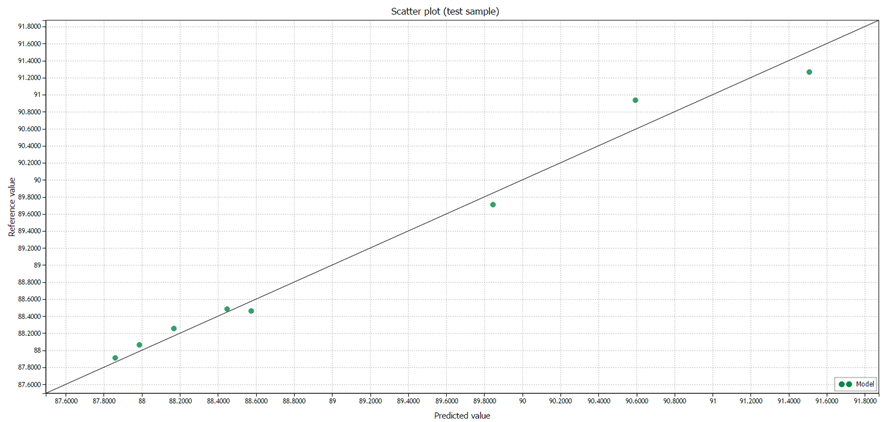Select the Model legend label
Screen dimensions: 885x422
(865, 384)
